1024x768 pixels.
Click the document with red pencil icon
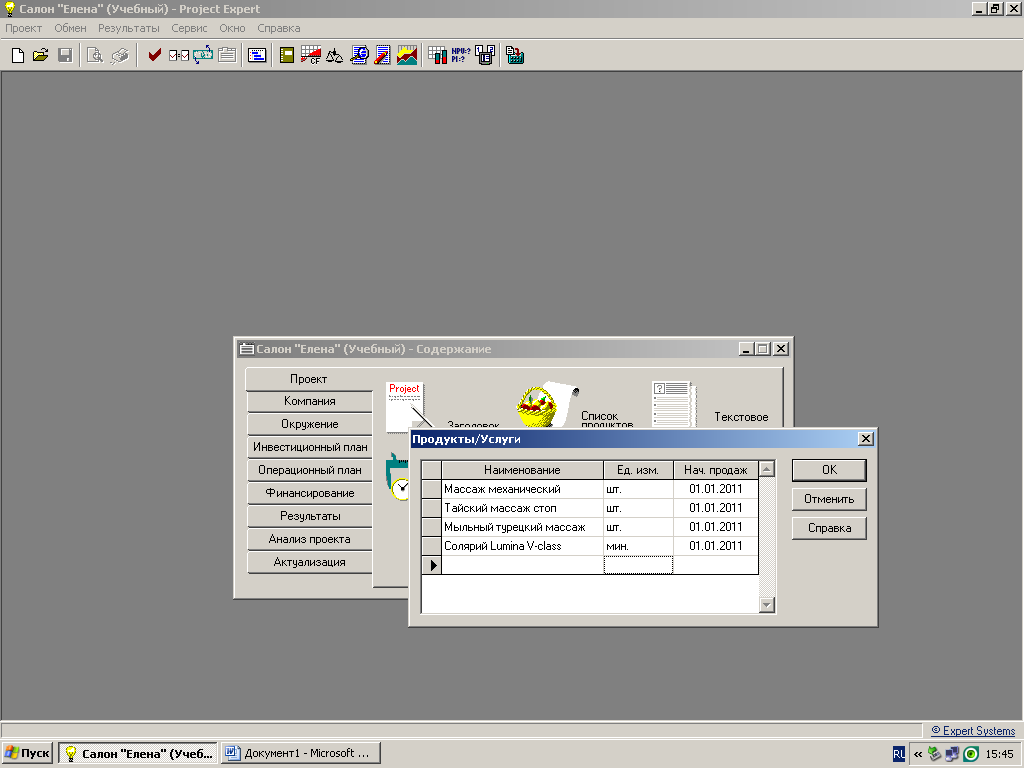pyautogui.click(x=383, y=55)
